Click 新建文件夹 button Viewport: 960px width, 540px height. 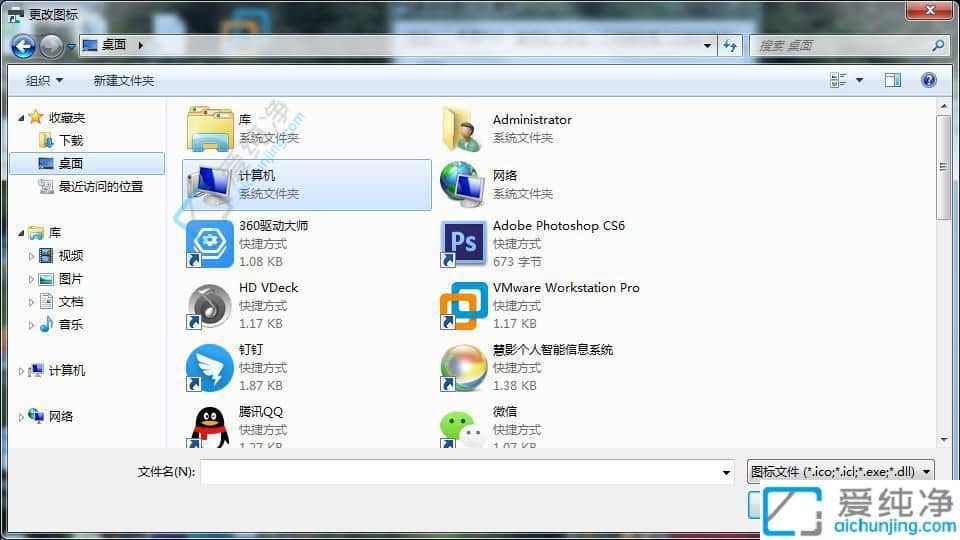point(124,80)
